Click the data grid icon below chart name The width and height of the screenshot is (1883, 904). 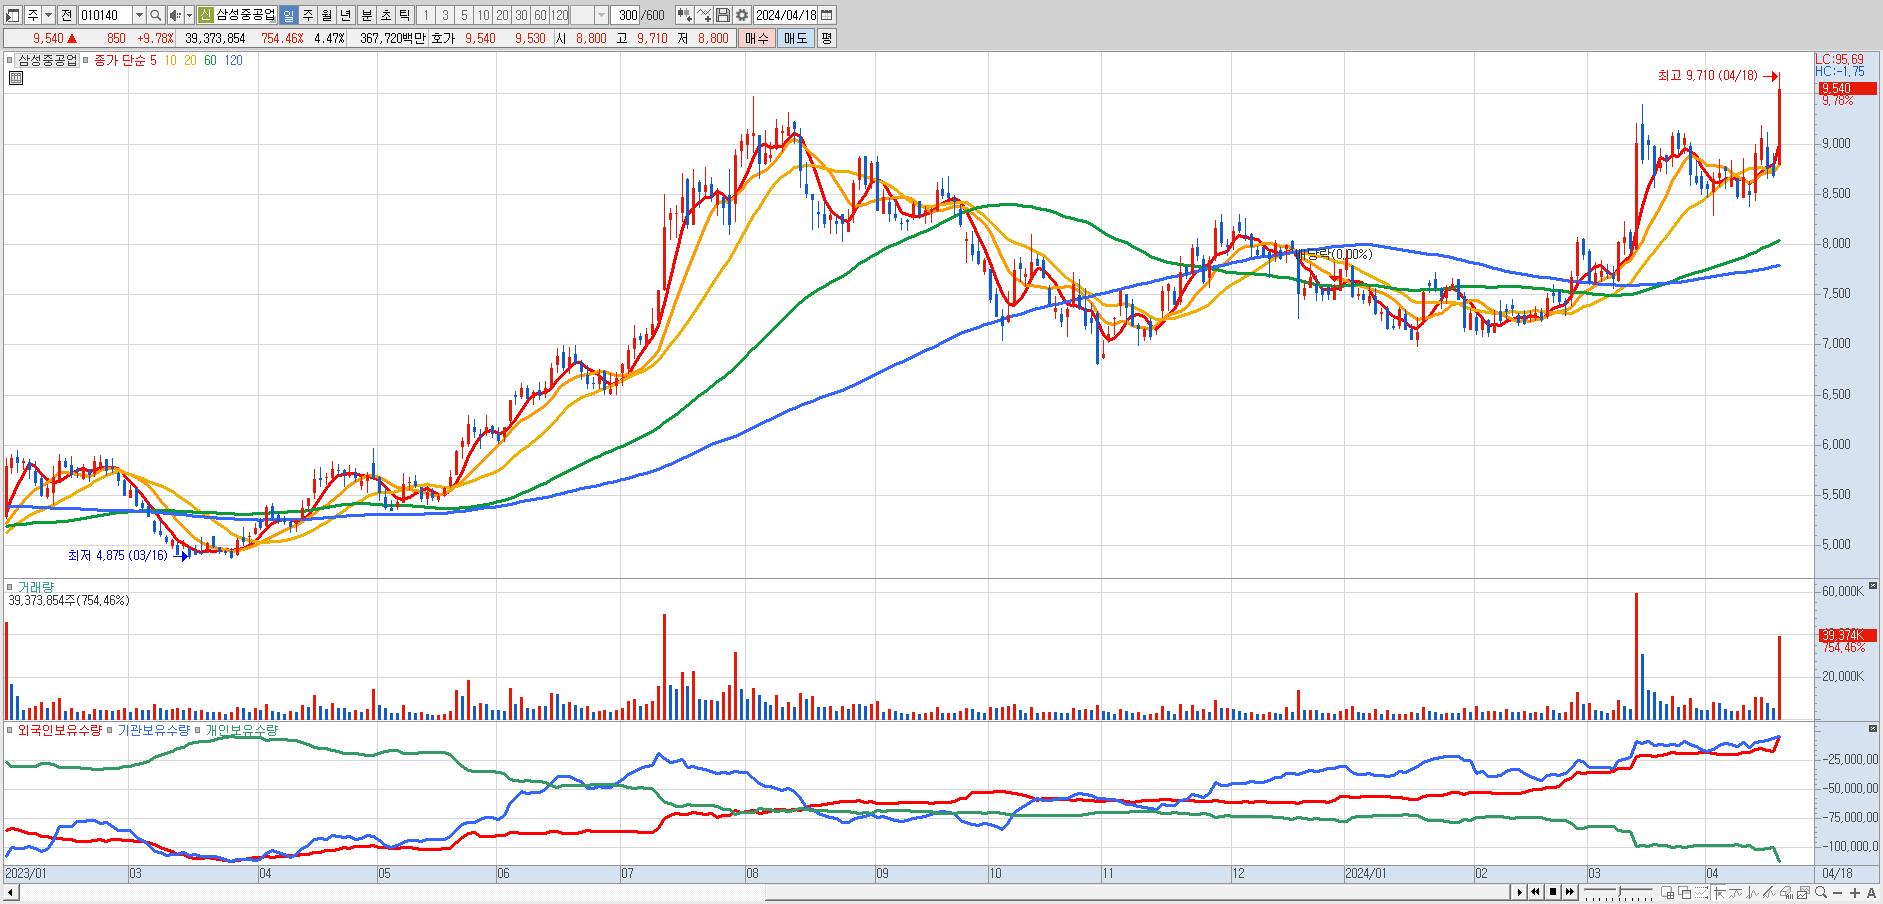click(15, 77)
